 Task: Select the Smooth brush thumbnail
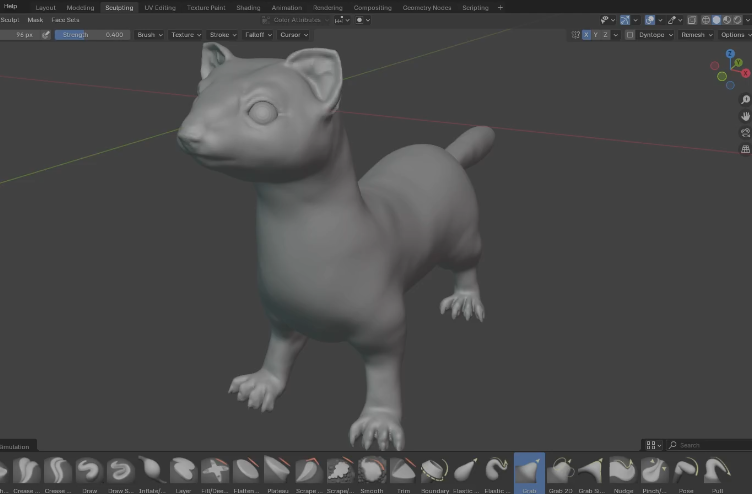pos(372,470)
